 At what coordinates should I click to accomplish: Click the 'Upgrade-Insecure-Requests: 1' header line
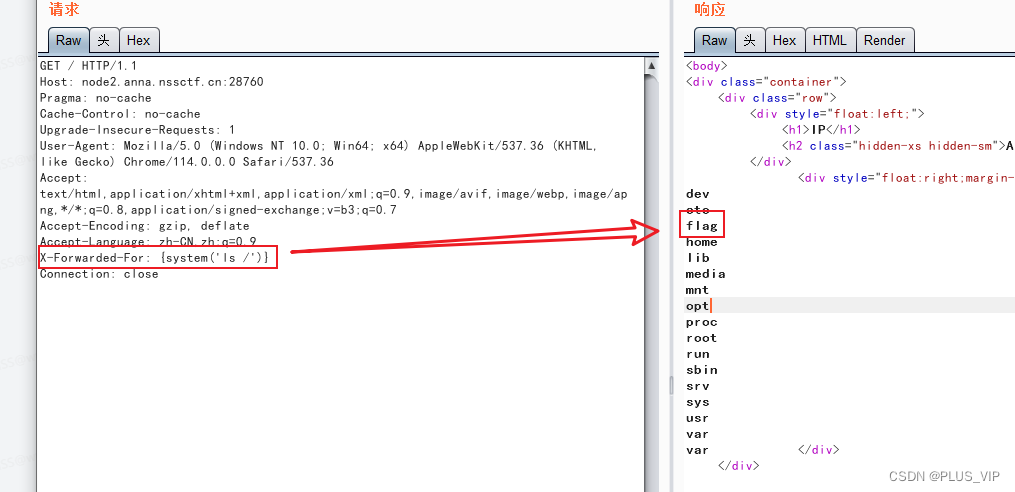pyautogui.click(x=138, y=130)
